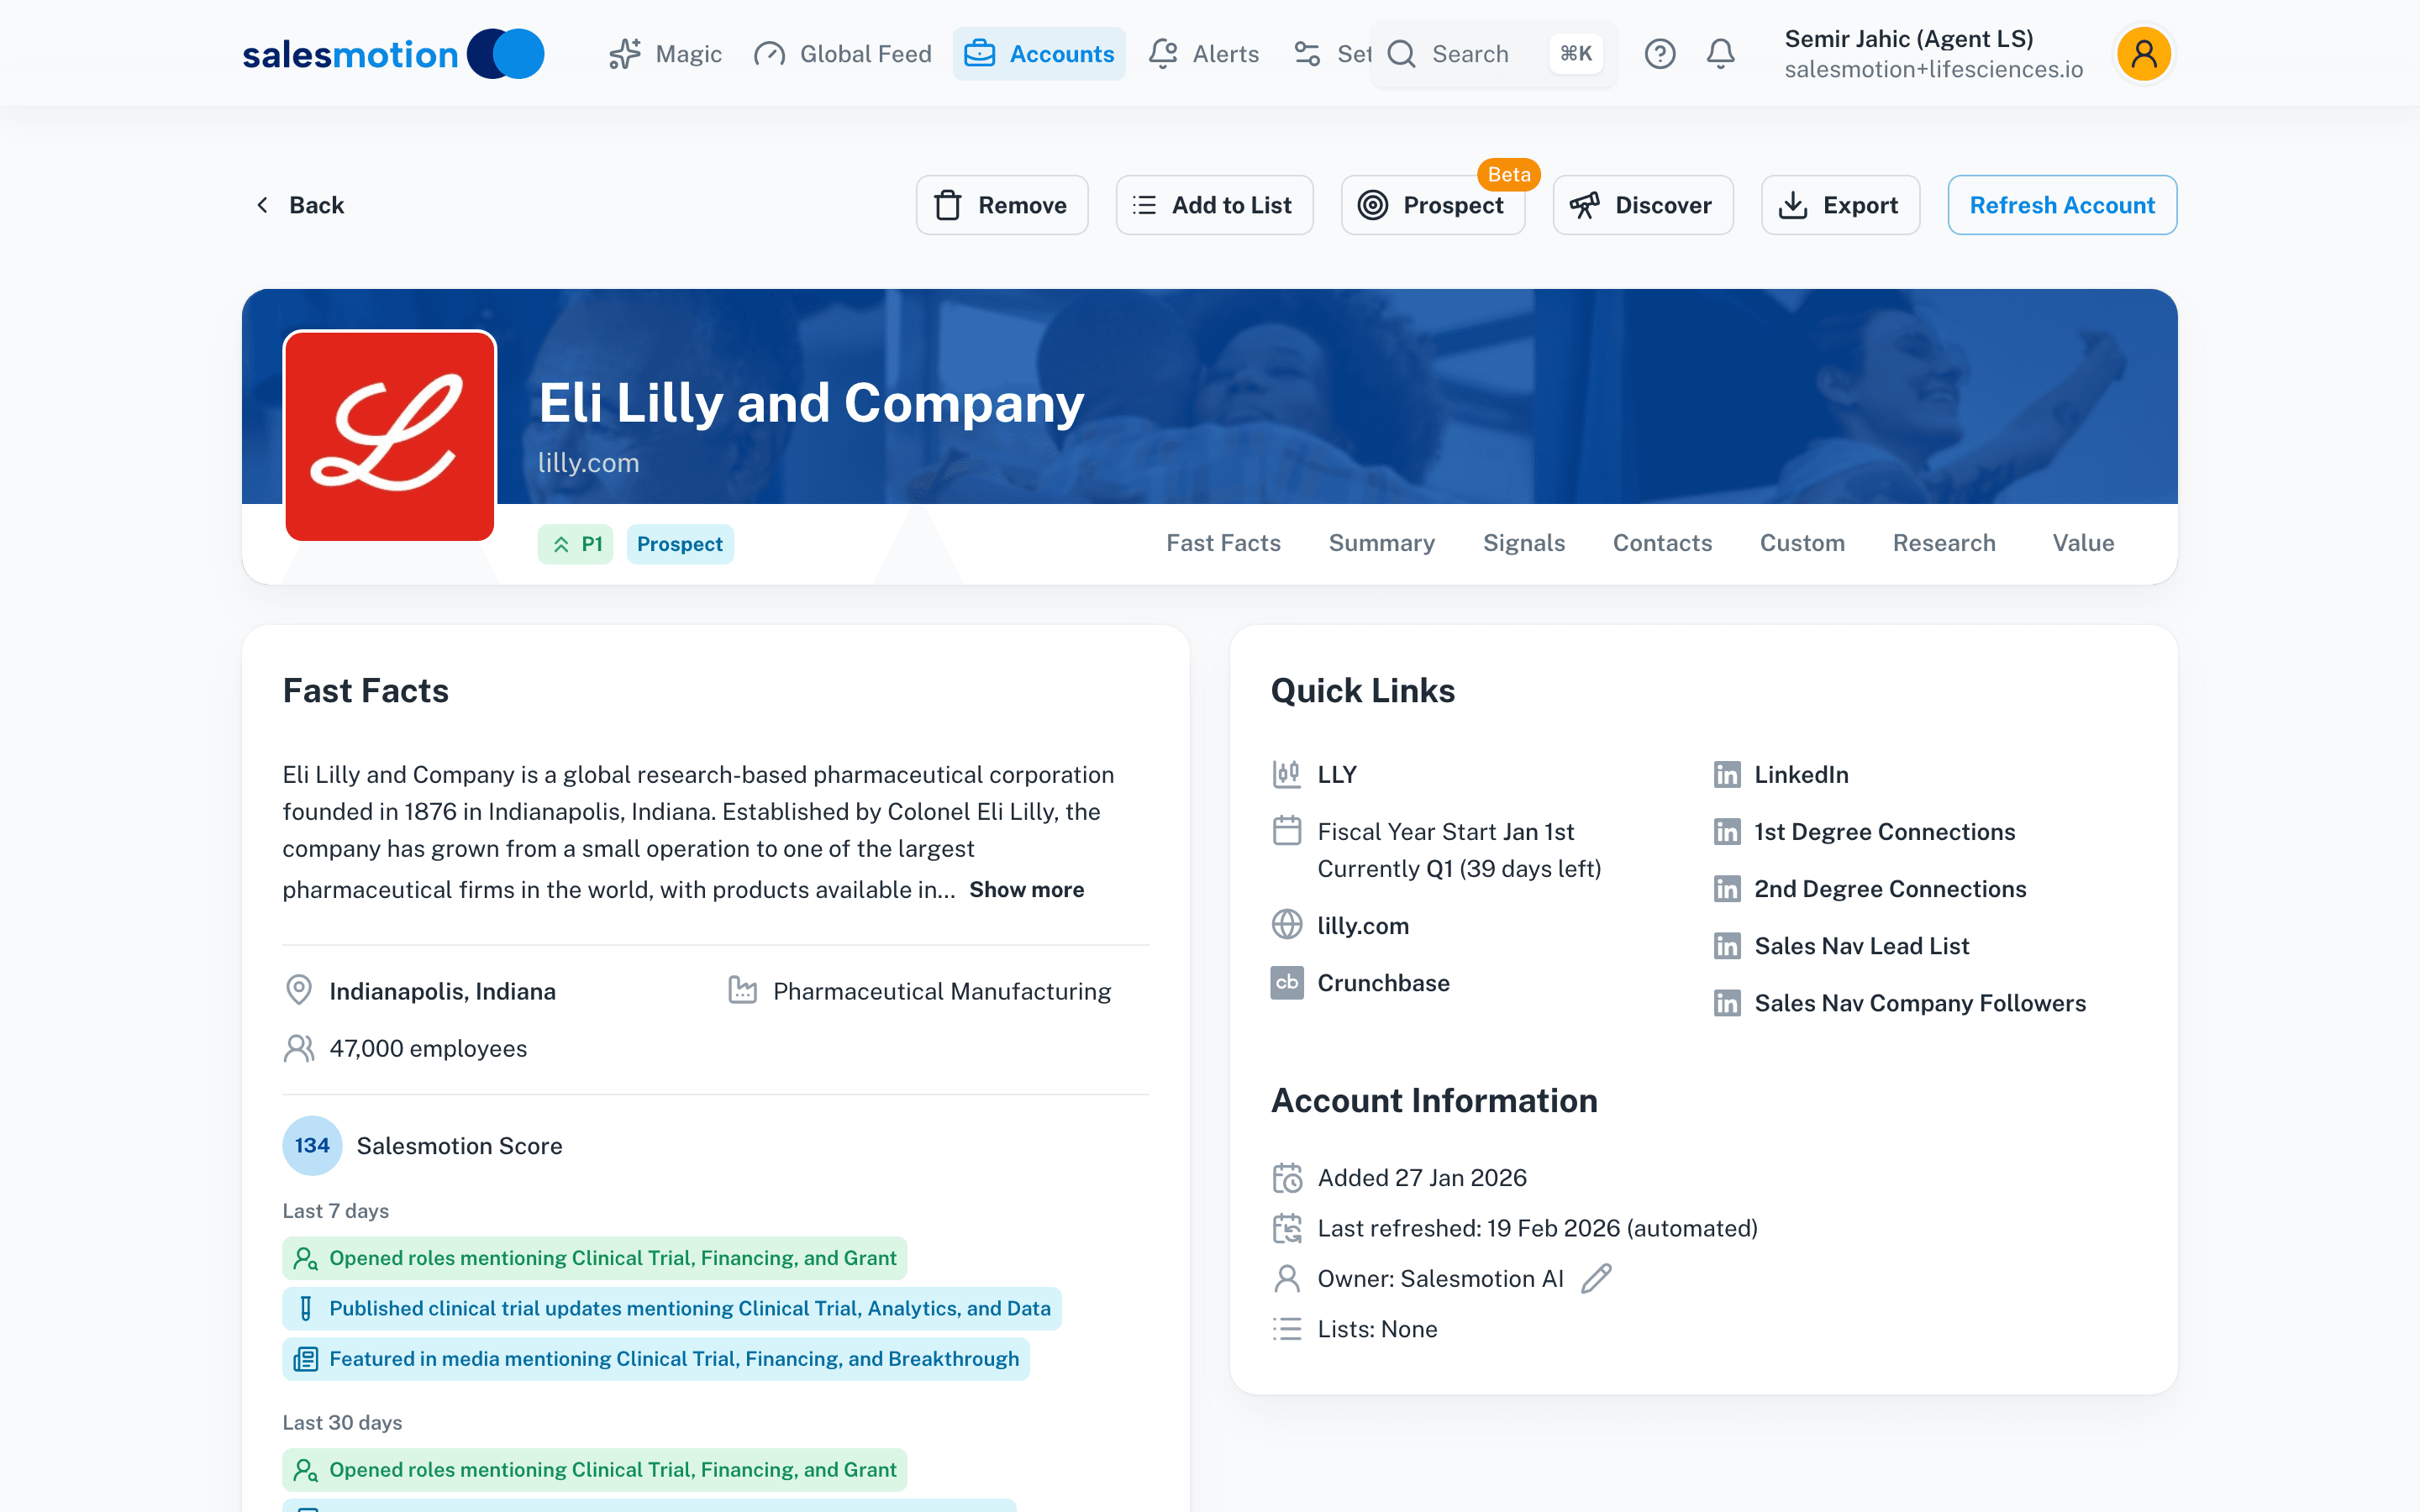Click Refresh Account

[2062, 205]
